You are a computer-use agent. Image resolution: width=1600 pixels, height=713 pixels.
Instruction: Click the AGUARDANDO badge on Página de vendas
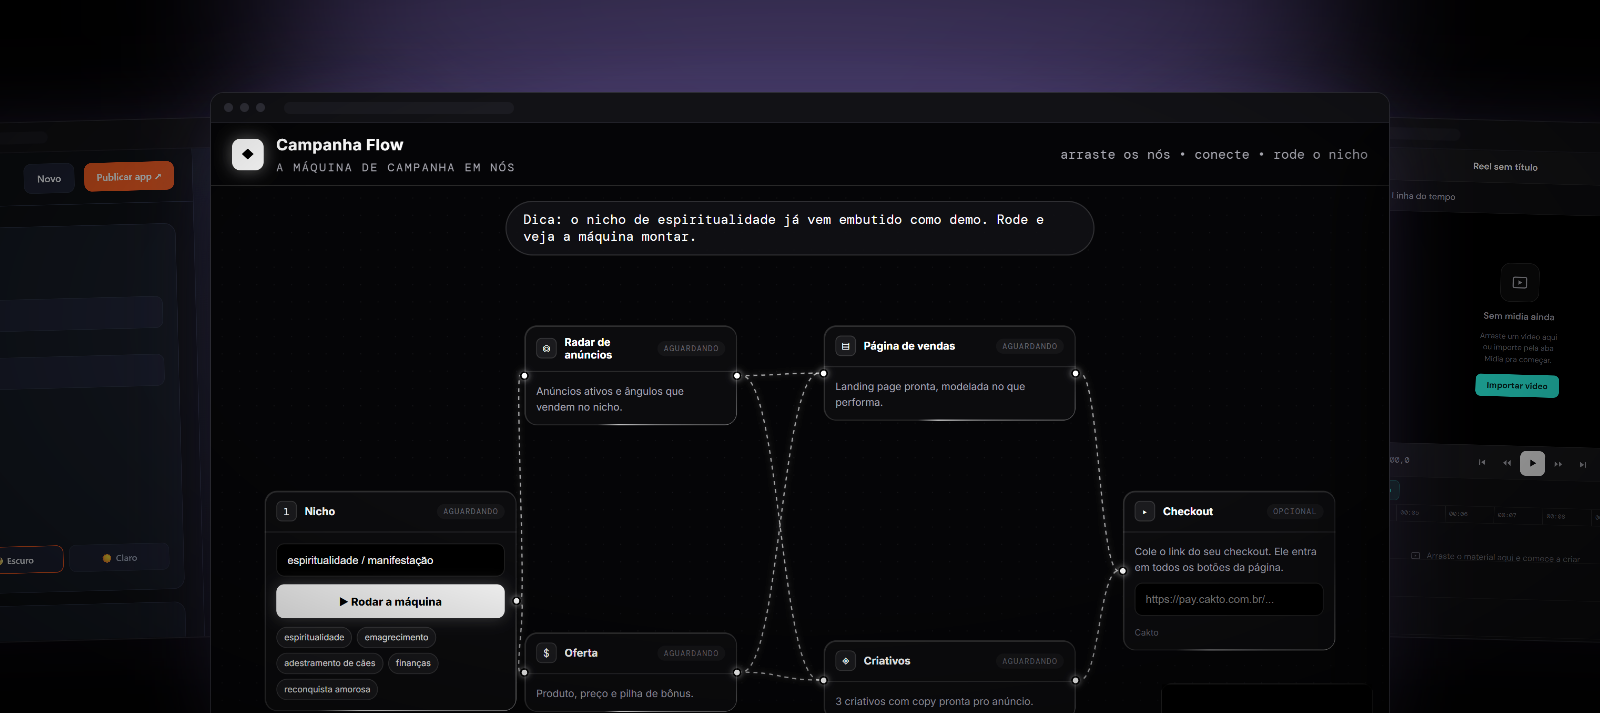(x=1030, y=346)
